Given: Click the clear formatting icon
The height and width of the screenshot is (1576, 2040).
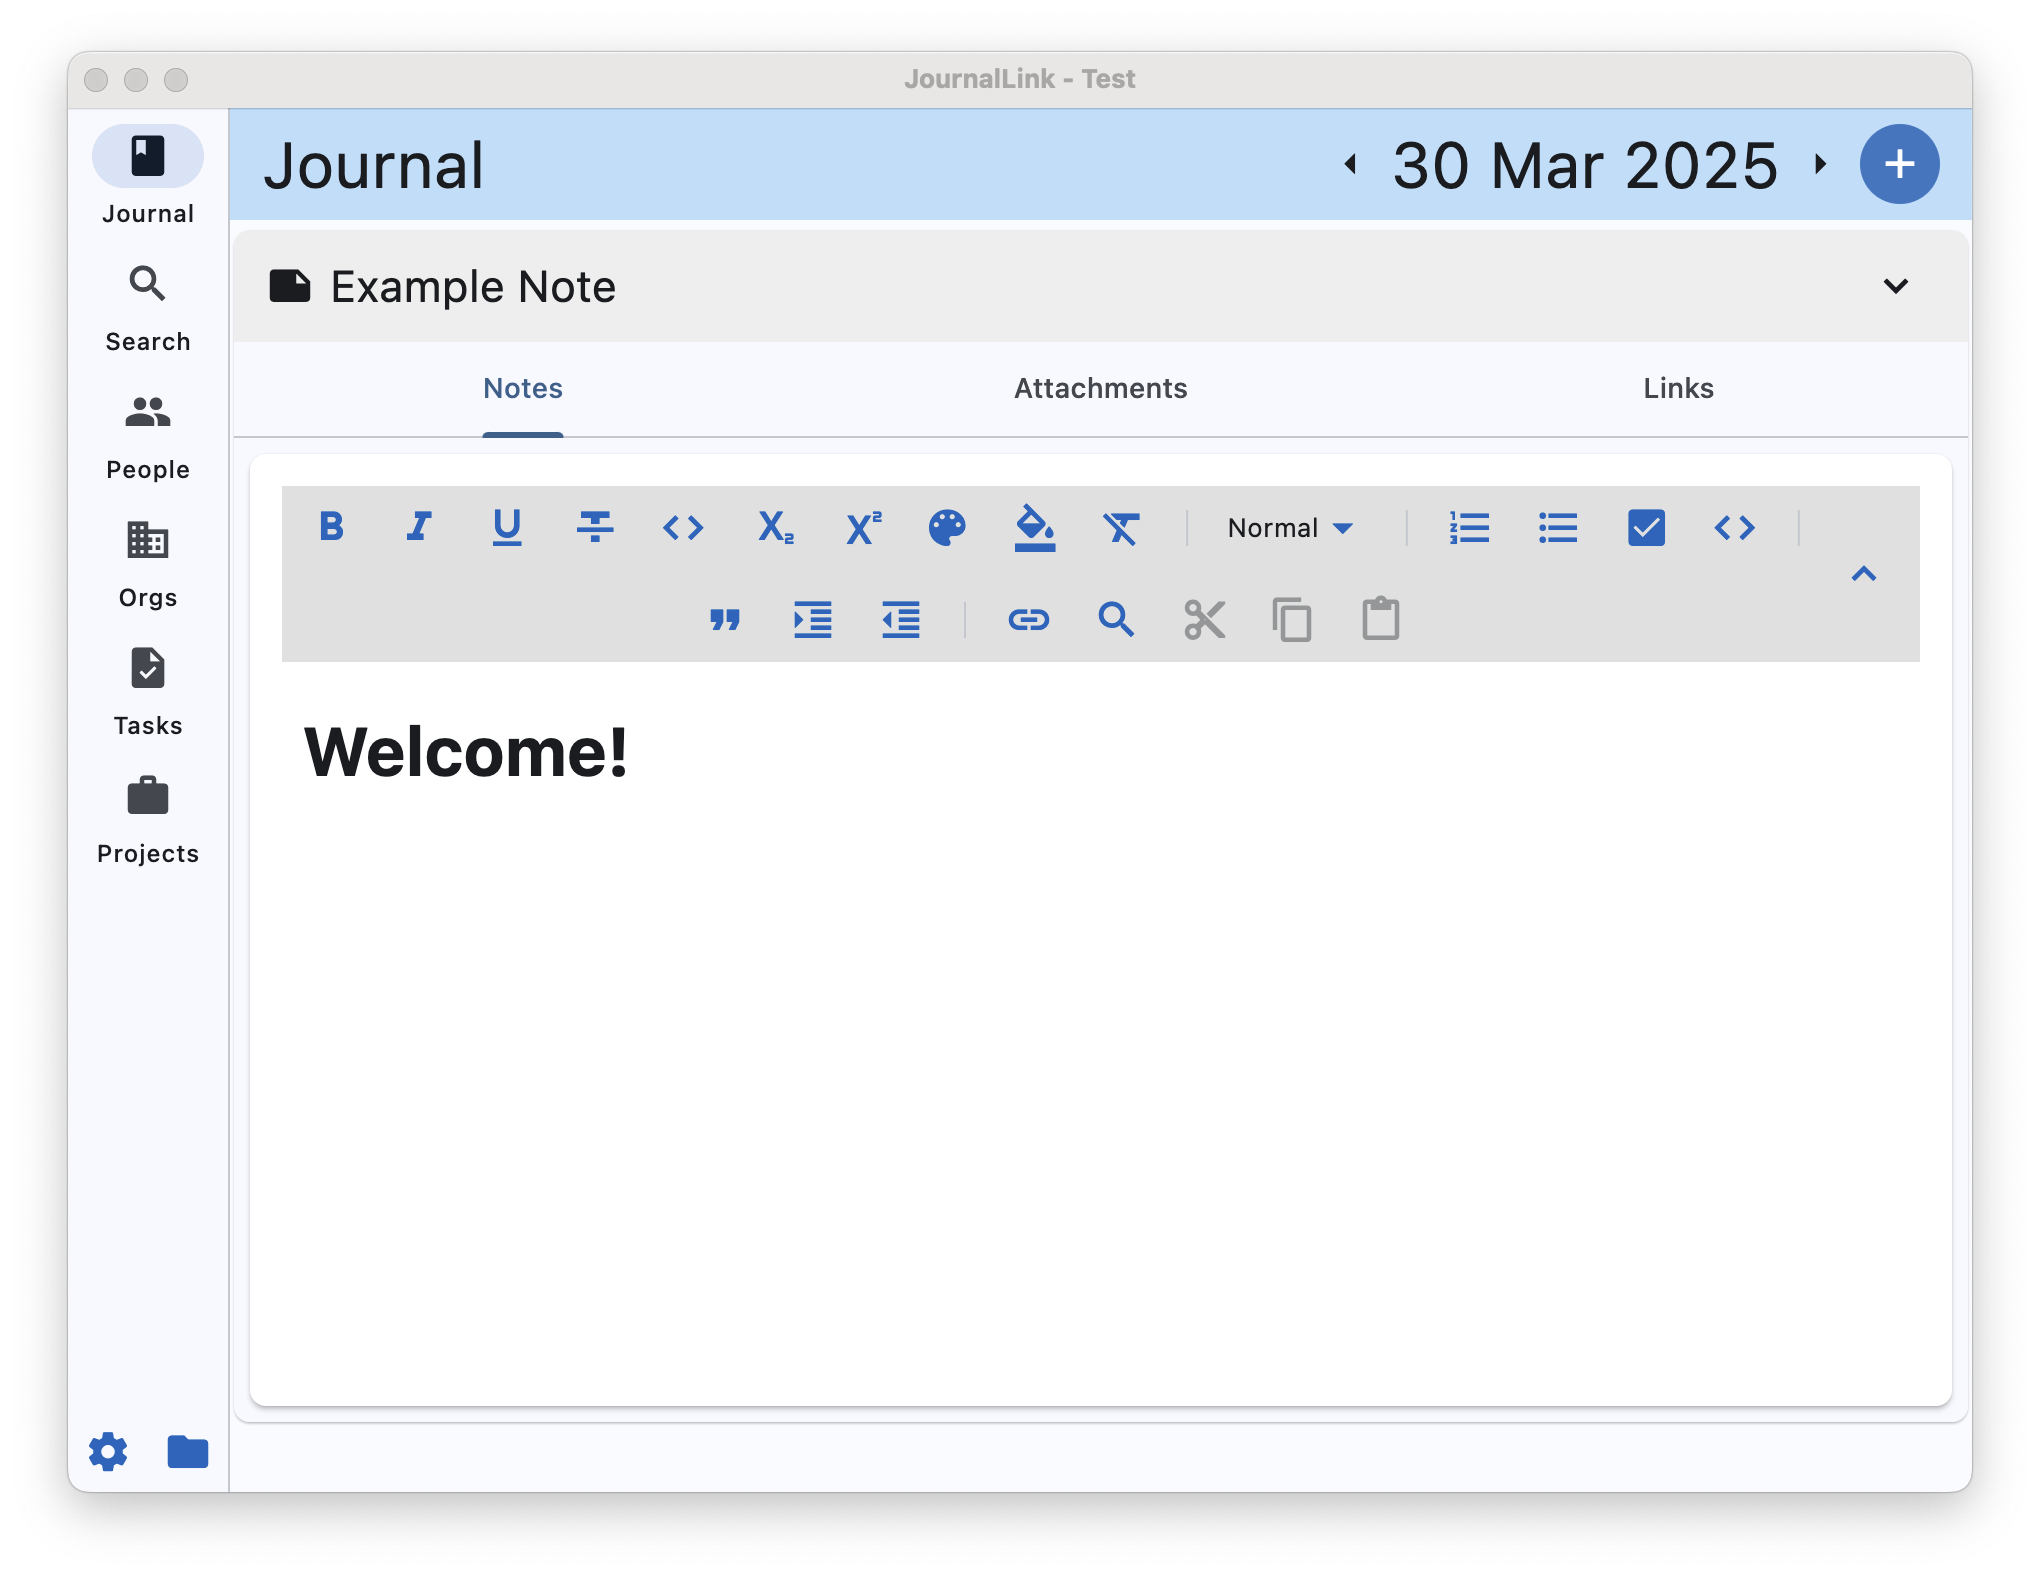Looking at the screenshot, I should coord(1121,527).
